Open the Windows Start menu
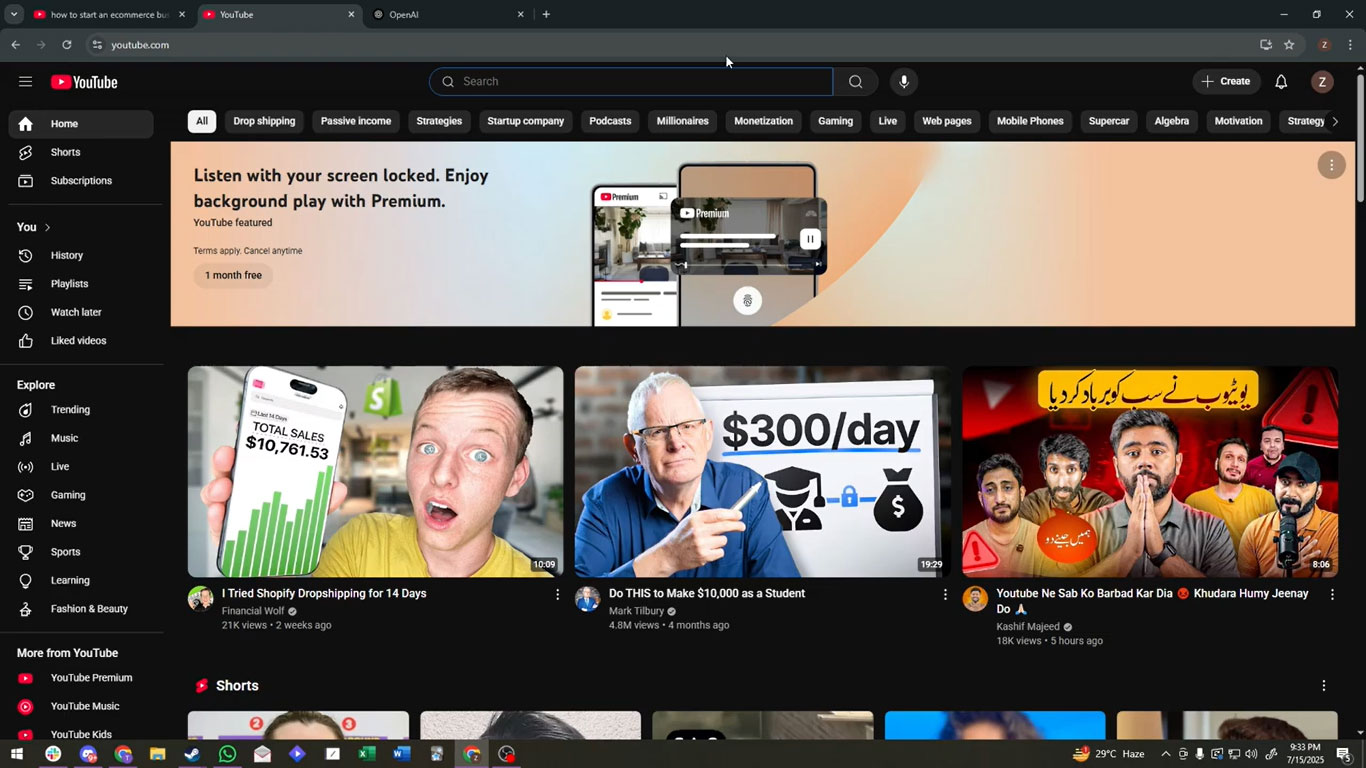1366x768 pixels. [x=16, y=754]
